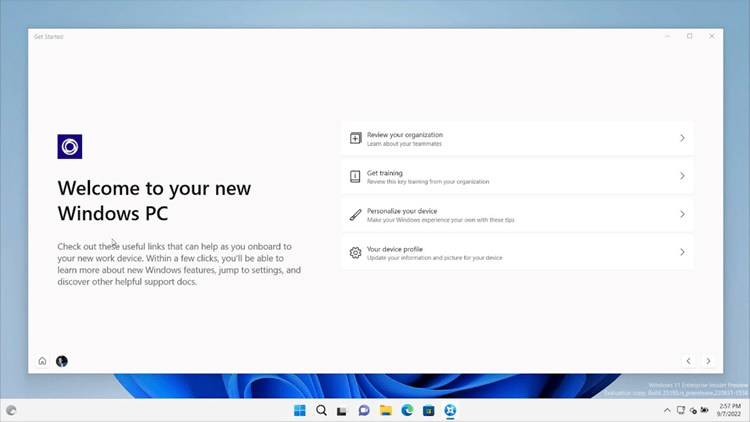
Task: Open the Get training link
Action: 385,173
